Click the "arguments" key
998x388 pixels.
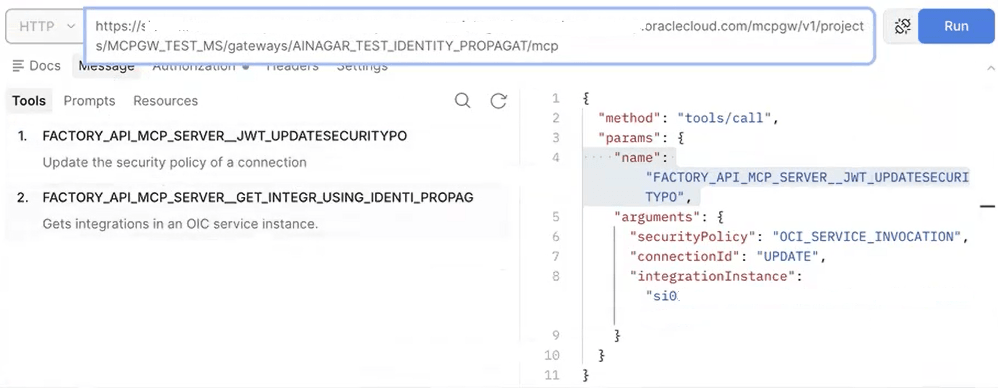click(657, 216)
